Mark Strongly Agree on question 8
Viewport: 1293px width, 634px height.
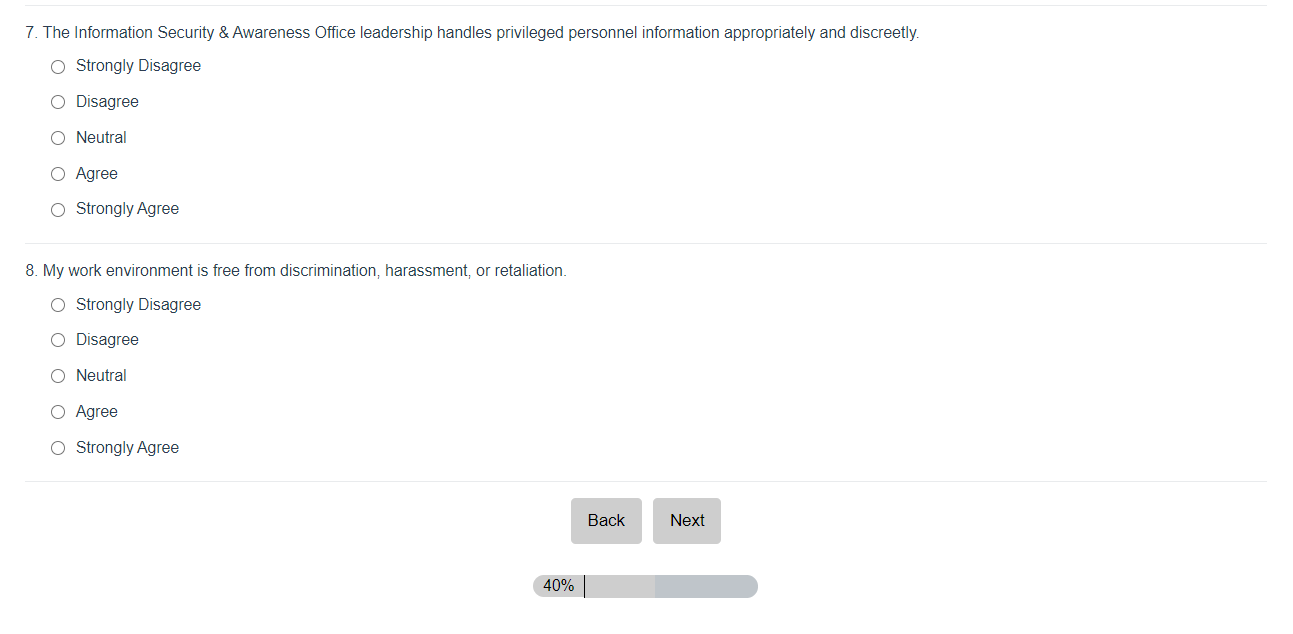tap(58, 448)
